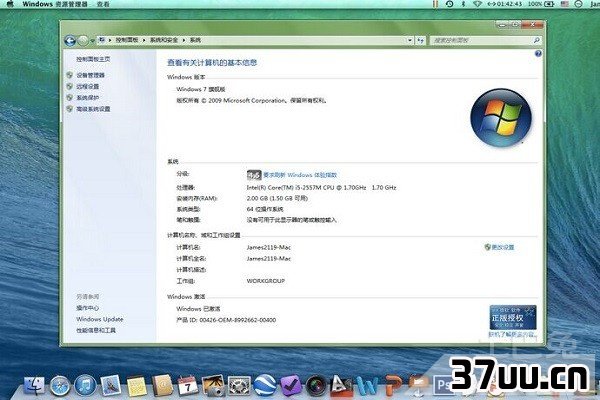Open Contacts address book in the Dock

point(163,385)
